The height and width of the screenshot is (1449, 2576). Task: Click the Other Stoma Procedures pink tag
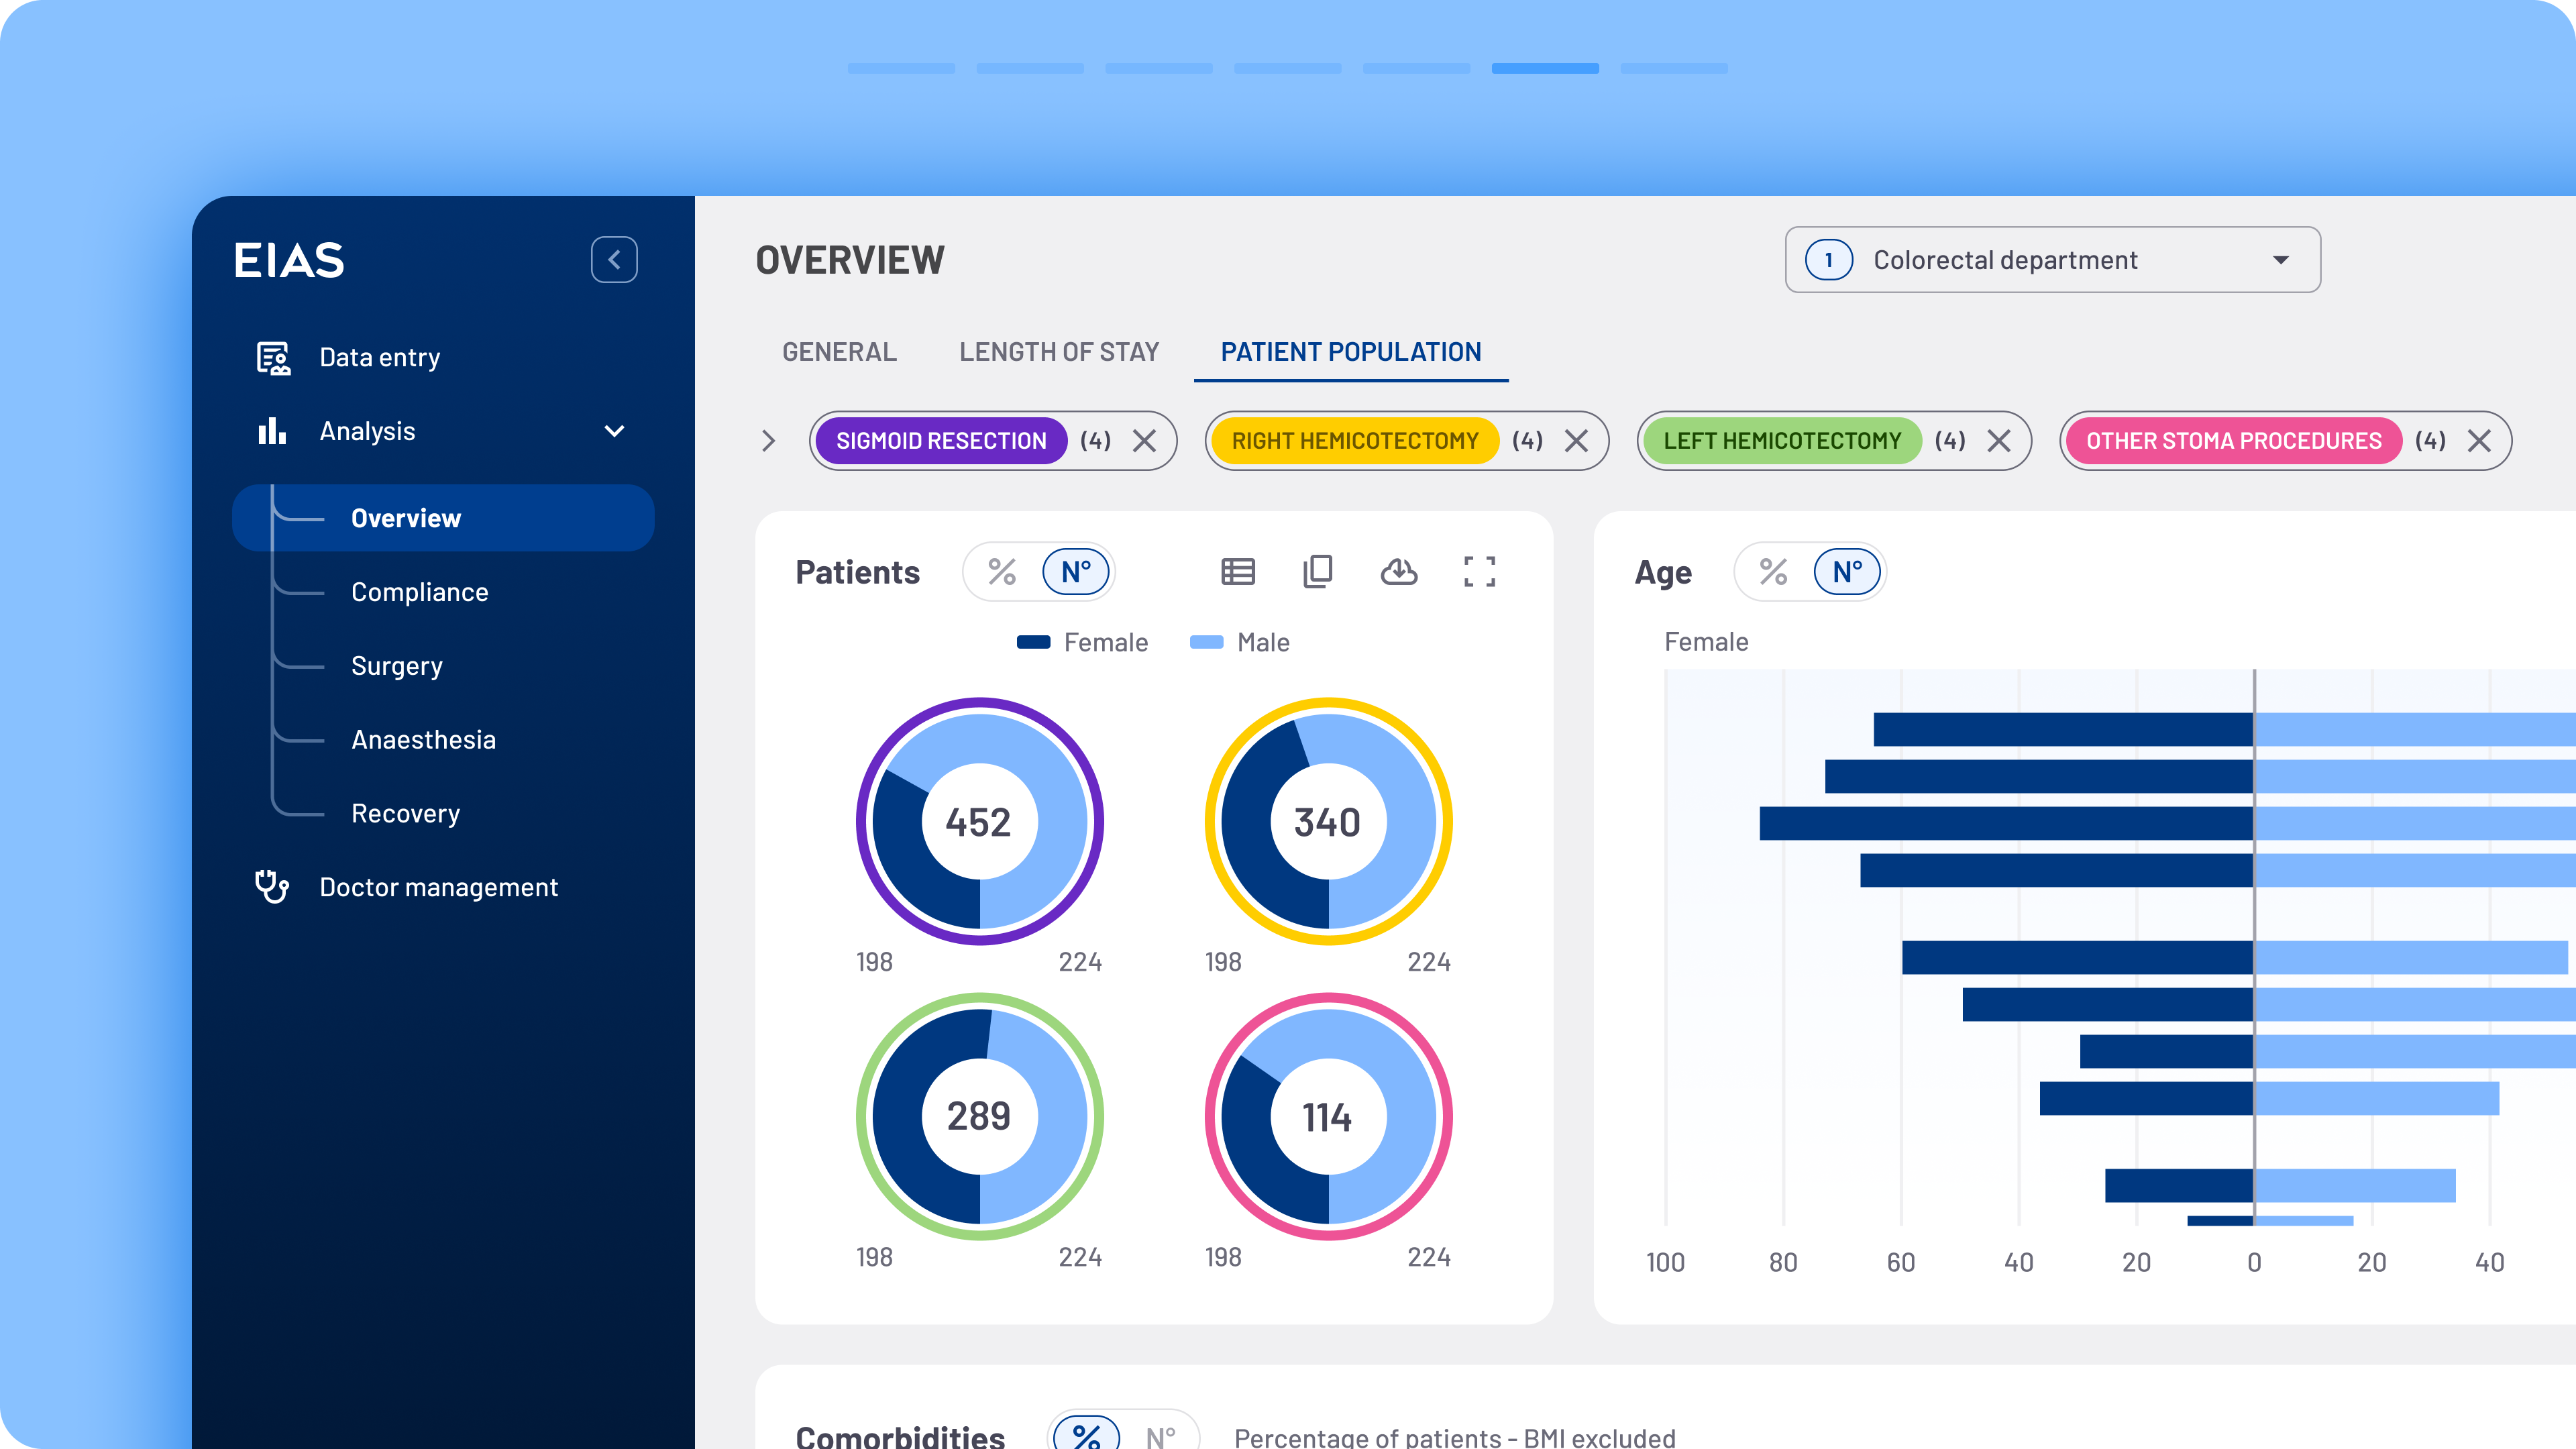[x=2234, y=441]
